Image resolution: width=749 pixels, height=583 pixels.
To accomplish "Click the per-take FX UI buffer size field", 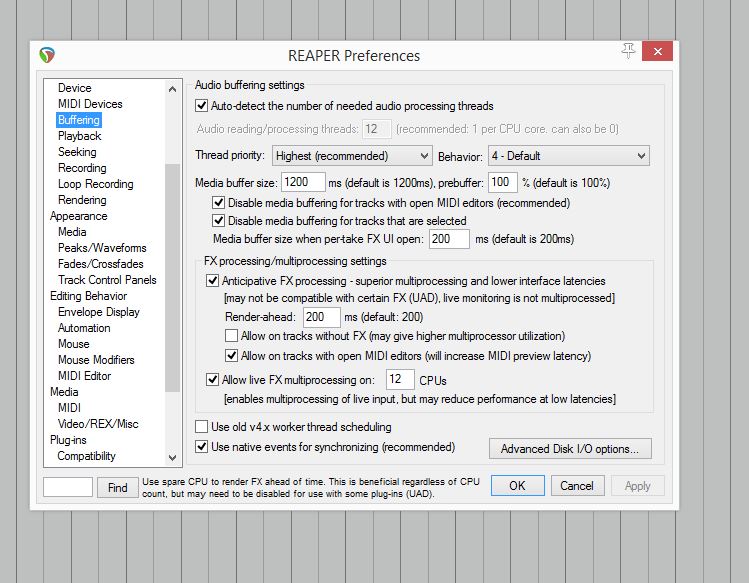I will click(449, 239).
